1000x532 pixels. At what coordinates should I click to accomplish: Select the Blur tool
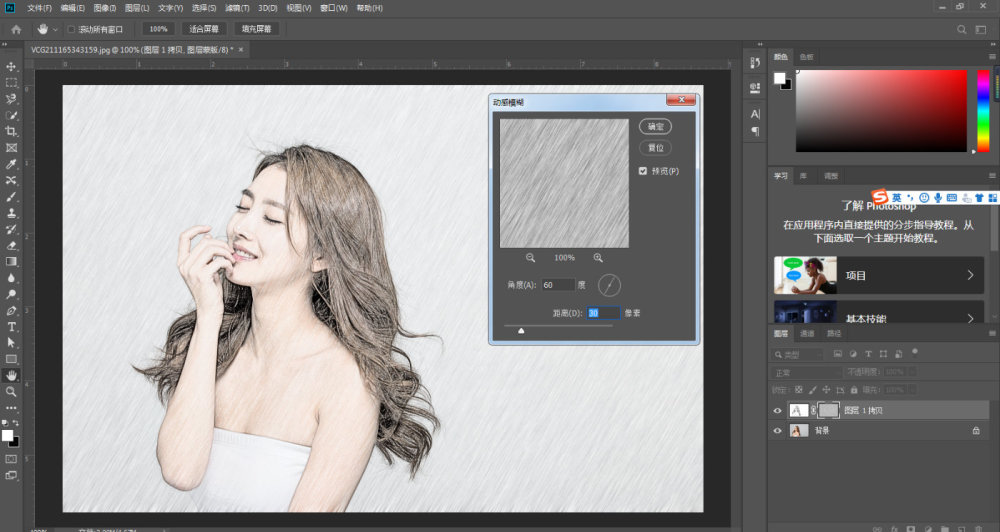click(x=11, y=278)
